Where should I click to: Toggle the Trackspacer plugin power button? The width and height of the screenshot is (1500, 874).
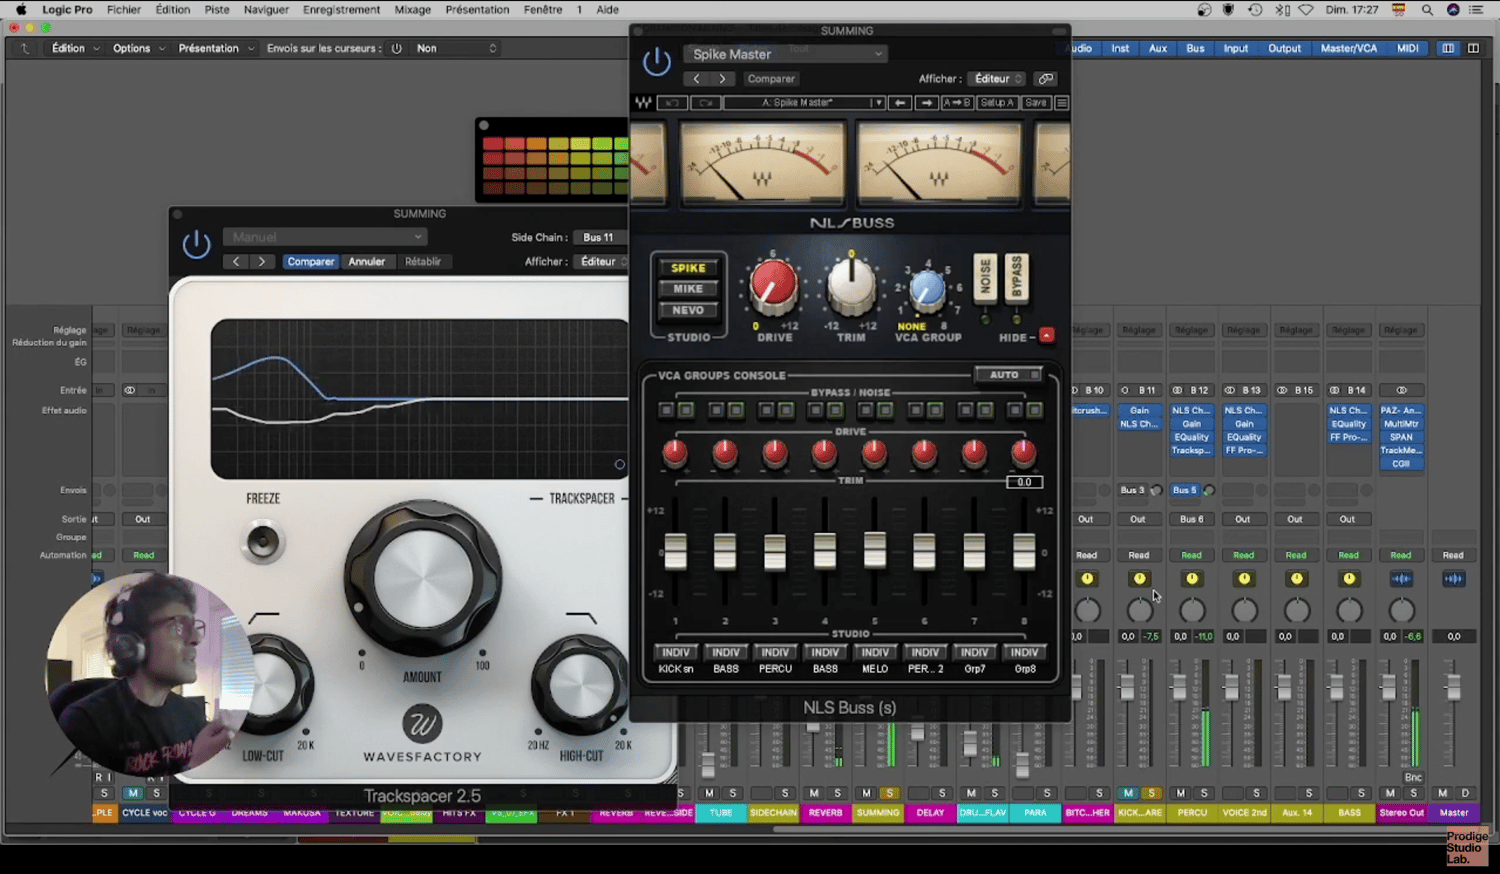pos(196,244)
